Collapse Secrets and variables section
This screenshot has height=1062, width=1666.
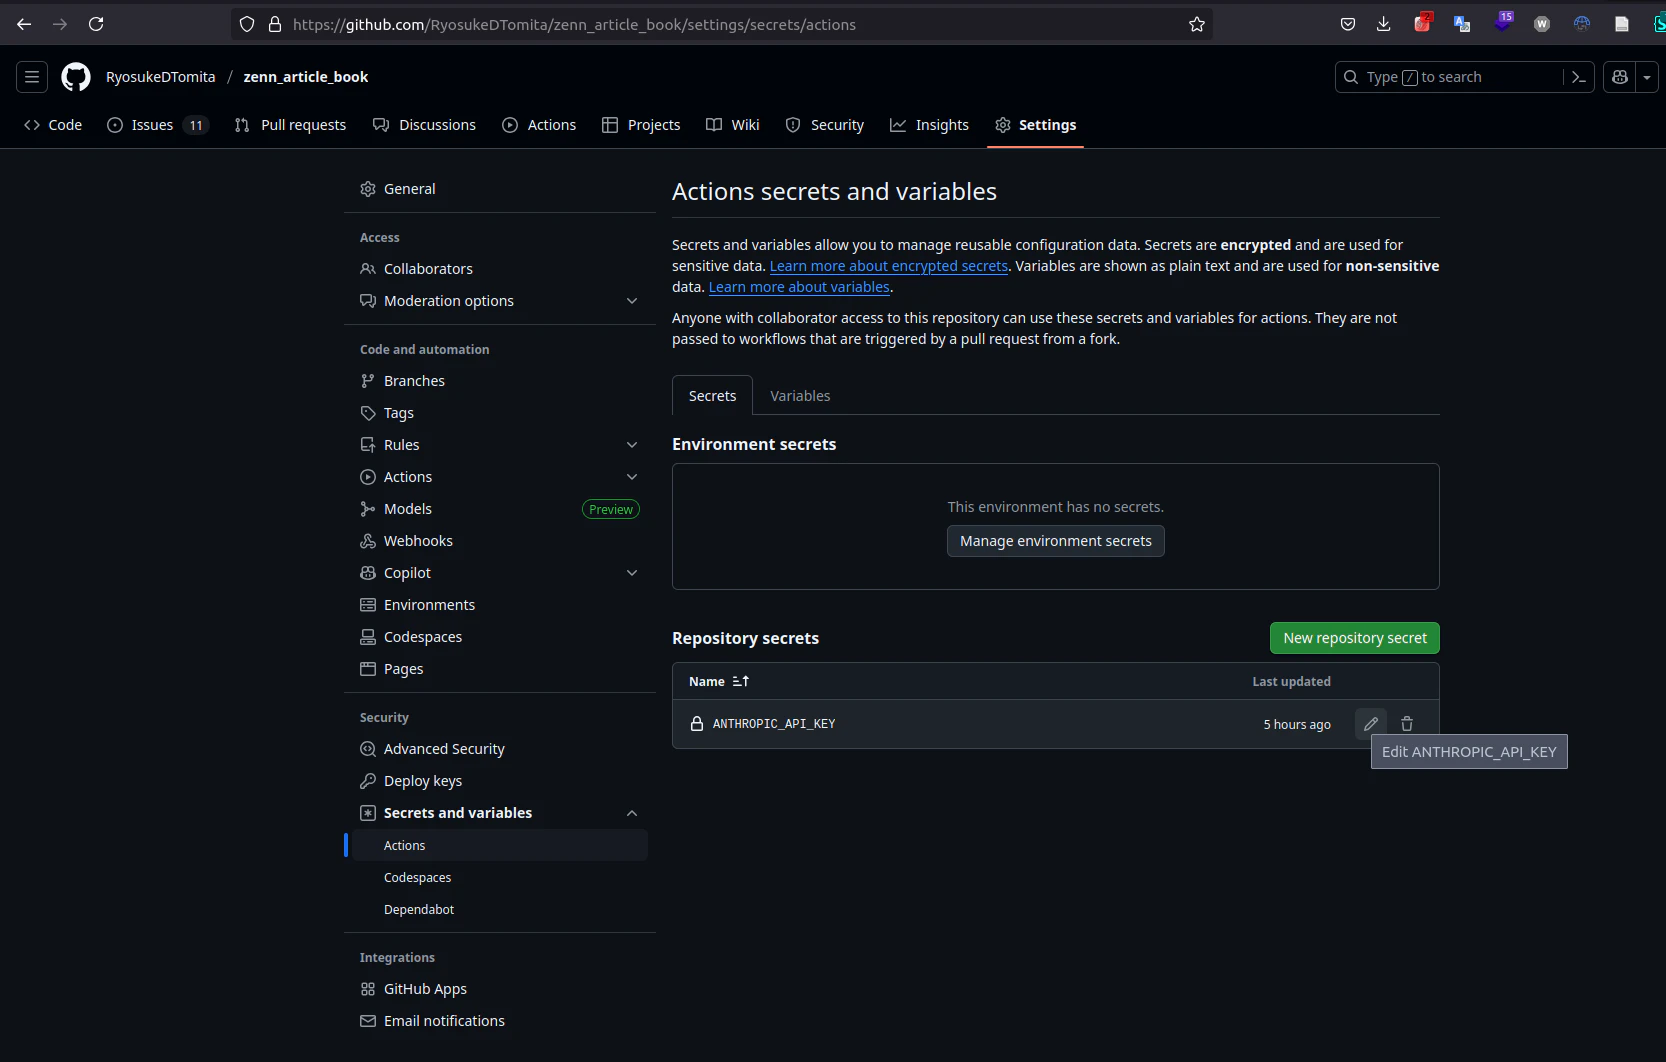coord(632,813)
